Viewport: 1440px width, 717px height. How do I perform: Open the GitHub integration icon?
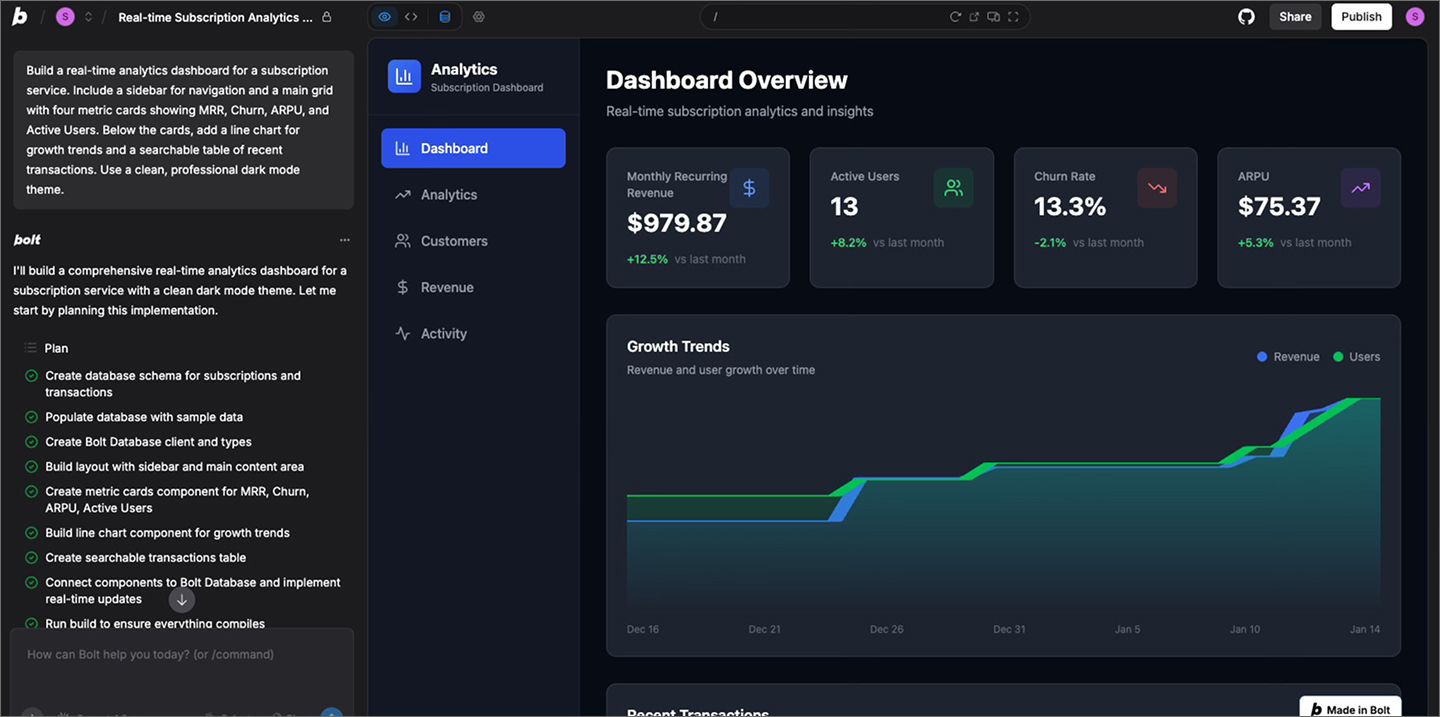pyautogui.click(x=1246, y=16)
